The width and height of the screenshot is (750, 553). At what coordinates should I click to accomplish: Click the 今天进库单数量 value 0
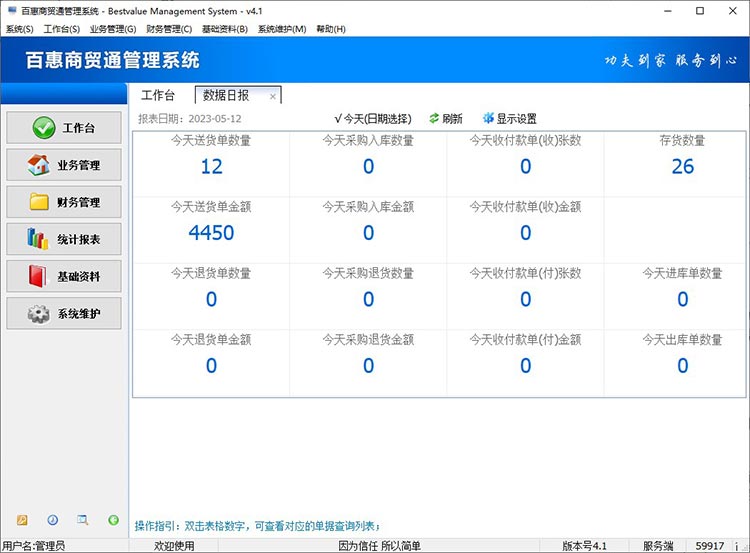[x=683, y=299]
